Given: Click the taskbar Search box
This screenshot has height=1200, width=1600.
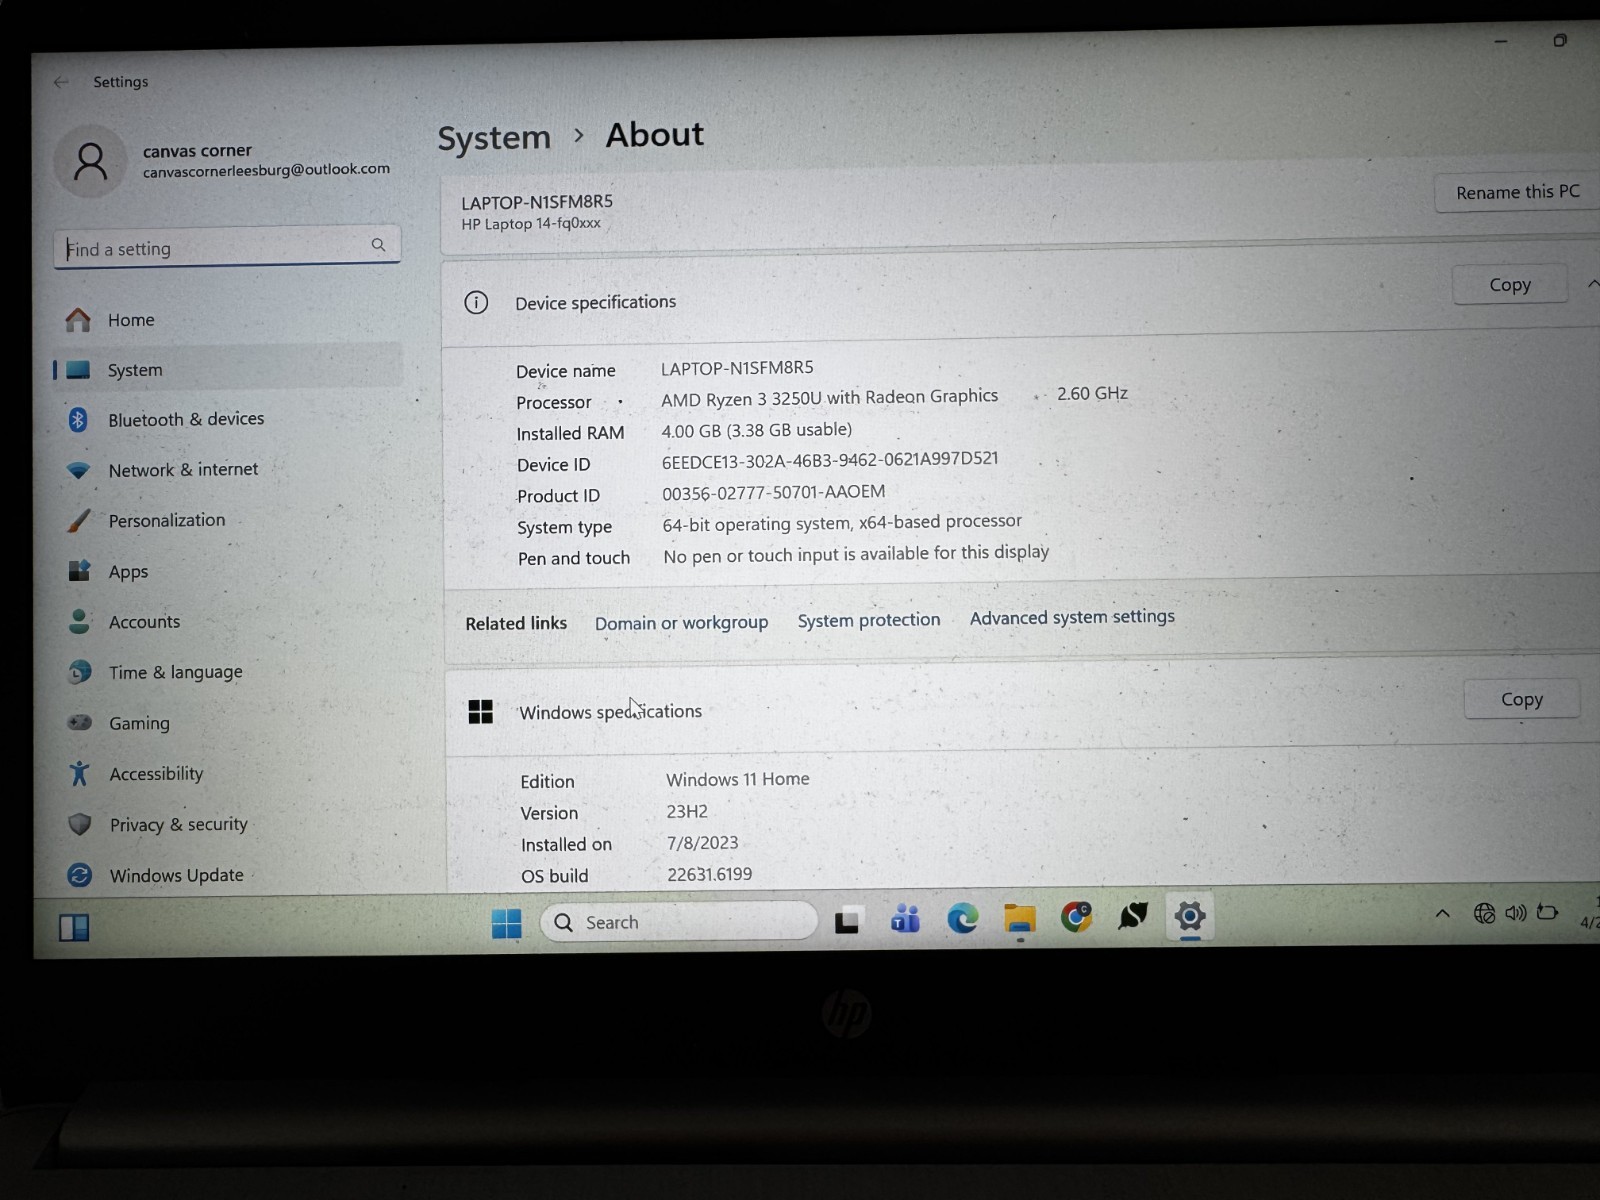Looking at the screenshot, I should point(680,922).
